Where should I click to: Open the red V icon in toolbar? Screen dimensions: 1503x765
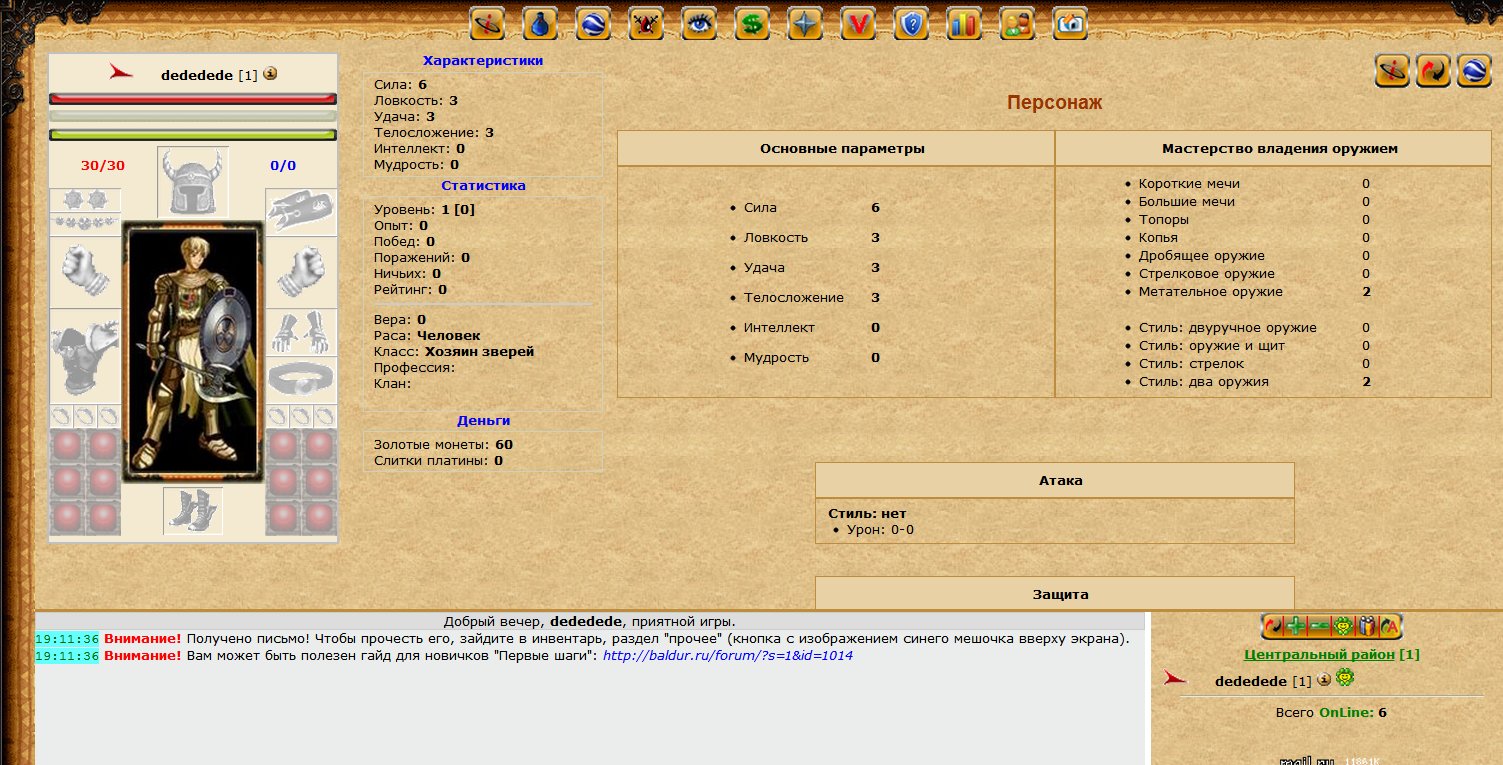pyautogui.click(x=857, y=24)
